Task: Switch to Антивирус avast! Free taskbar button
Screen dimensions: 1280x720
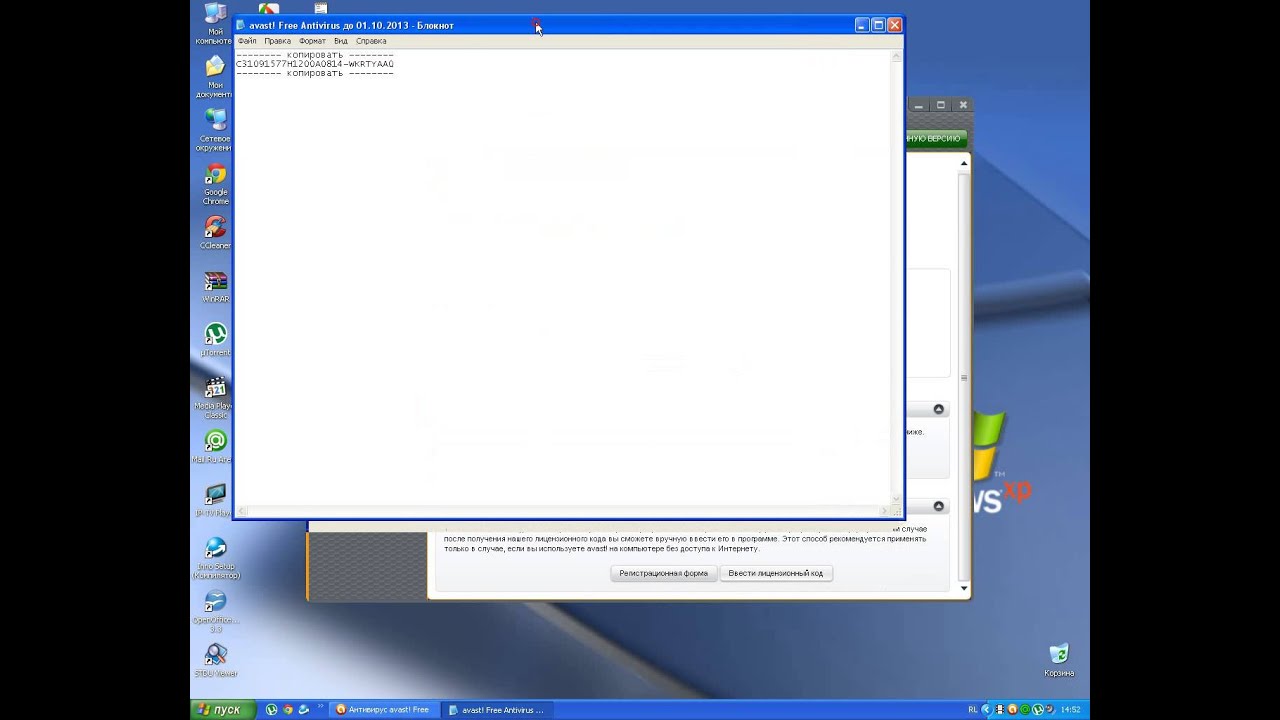Action: coord(383,710)
